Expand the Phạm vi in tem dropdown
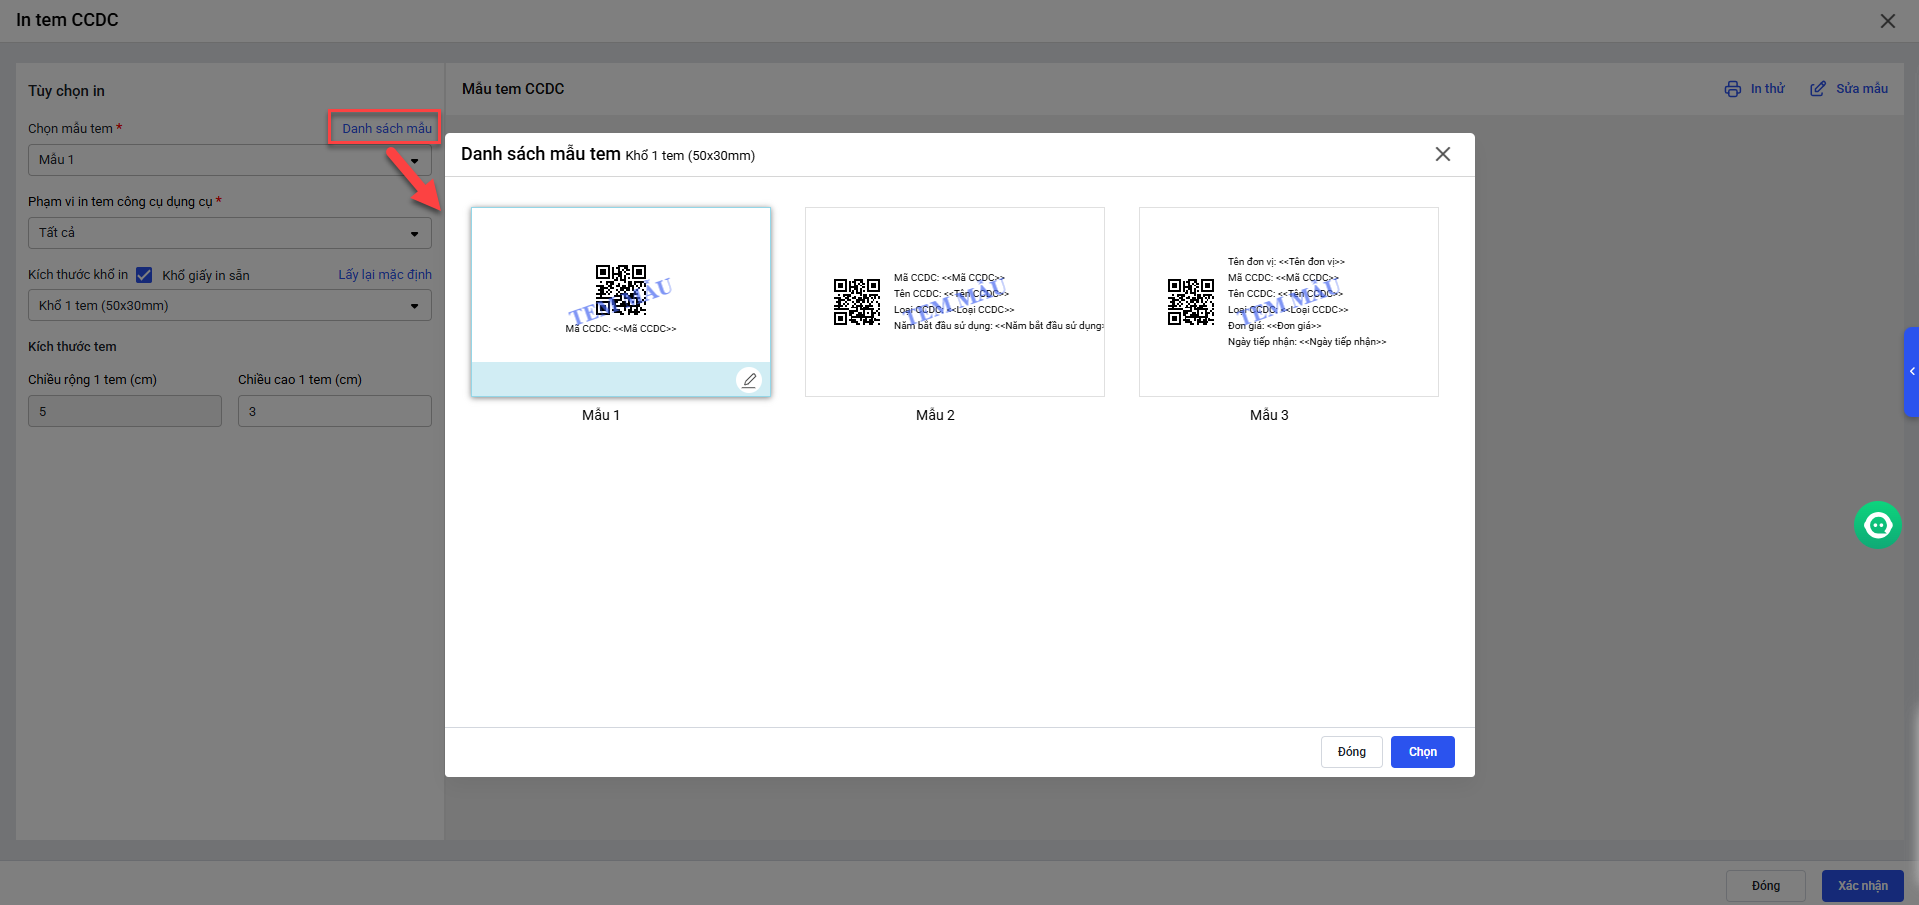Image resolution: width=1919 pixels, height=905 pixels. click(x=229, y=233)
